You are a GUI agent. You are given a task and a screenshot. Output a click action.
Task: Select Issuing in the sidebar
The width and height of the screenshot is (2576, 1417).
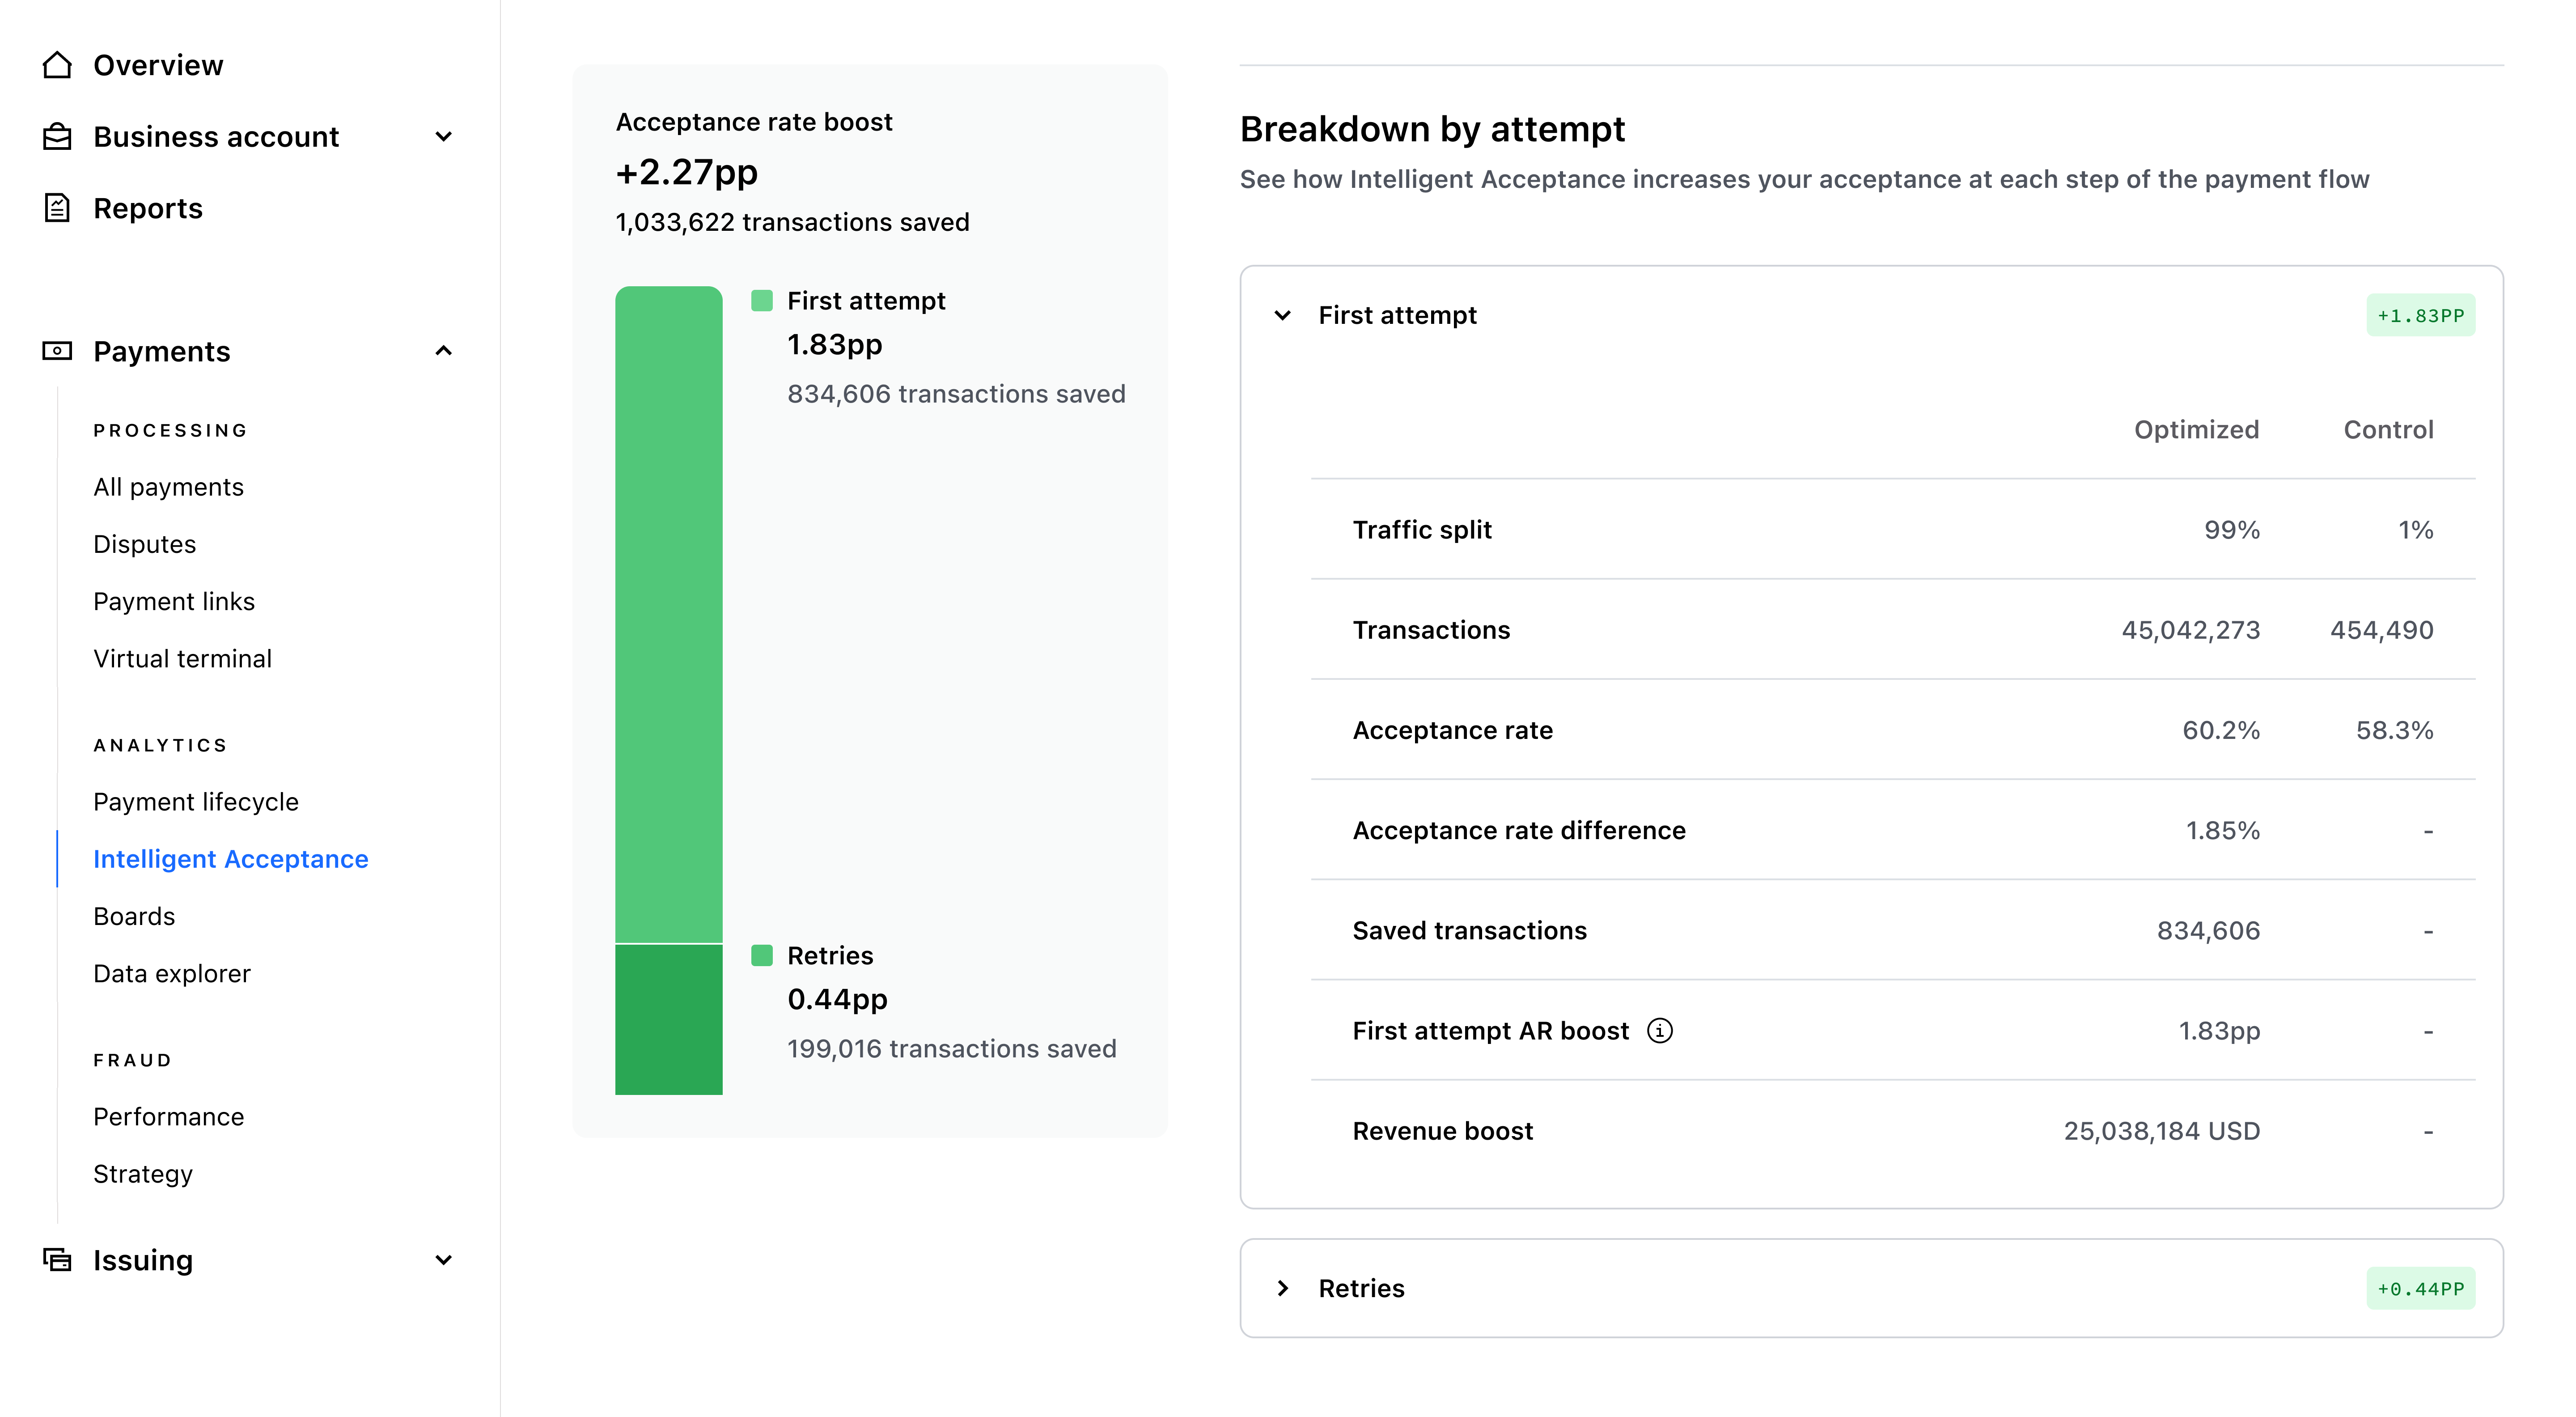[143, 1260]
